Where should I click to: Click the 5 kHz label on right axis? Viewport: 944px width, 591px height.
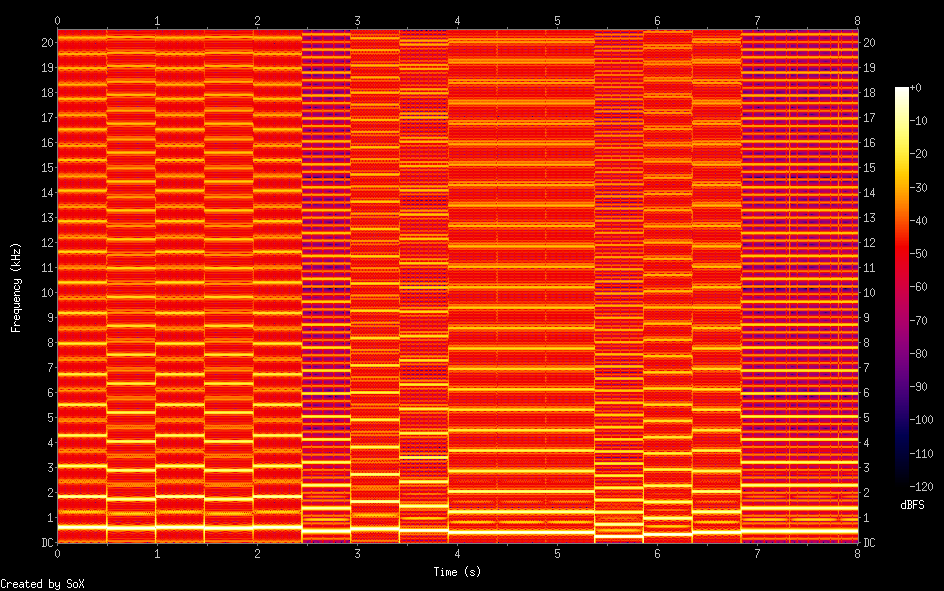[x=866, y=418]
